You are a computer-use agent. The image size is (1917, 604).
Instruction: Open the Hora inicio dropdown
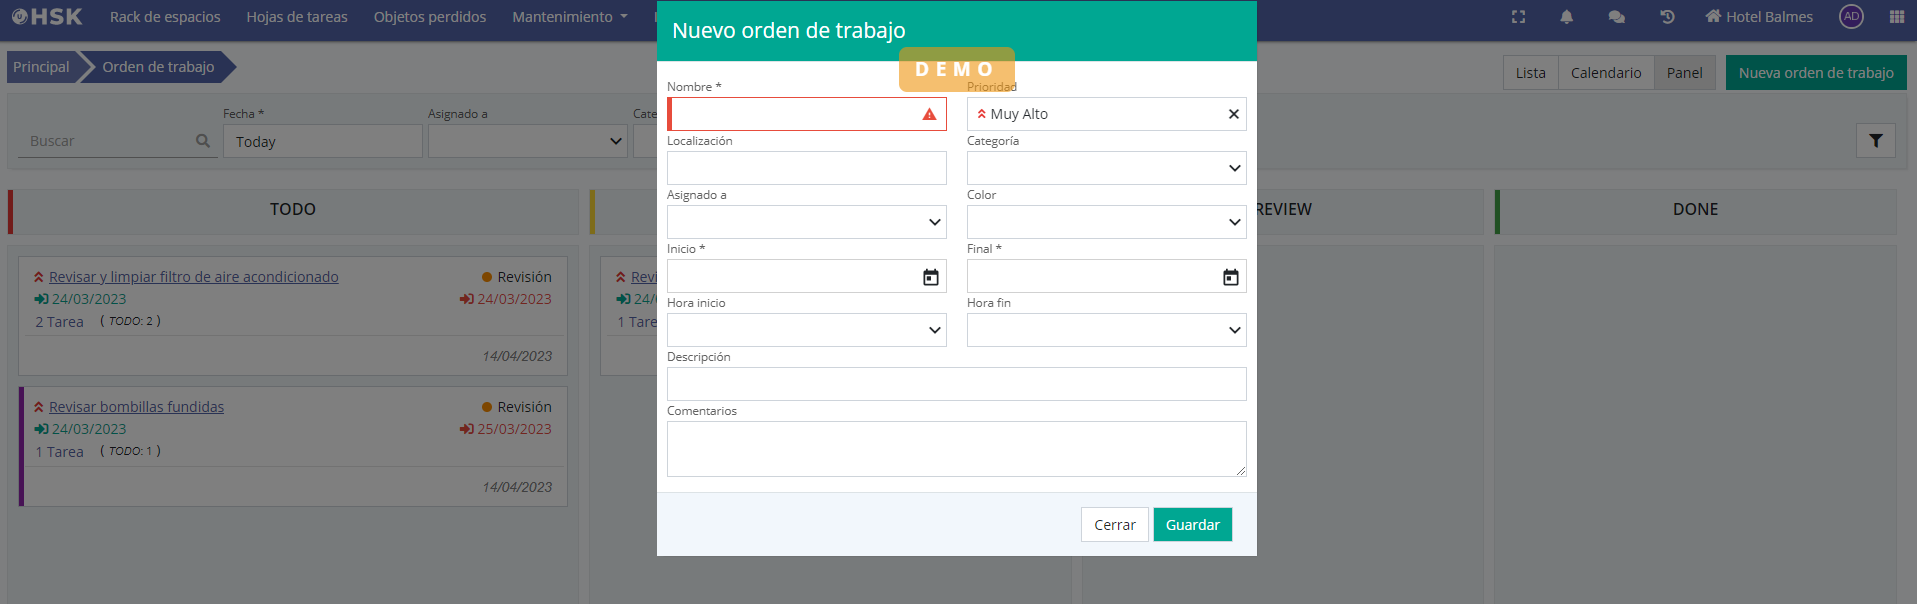coord(806,330)
